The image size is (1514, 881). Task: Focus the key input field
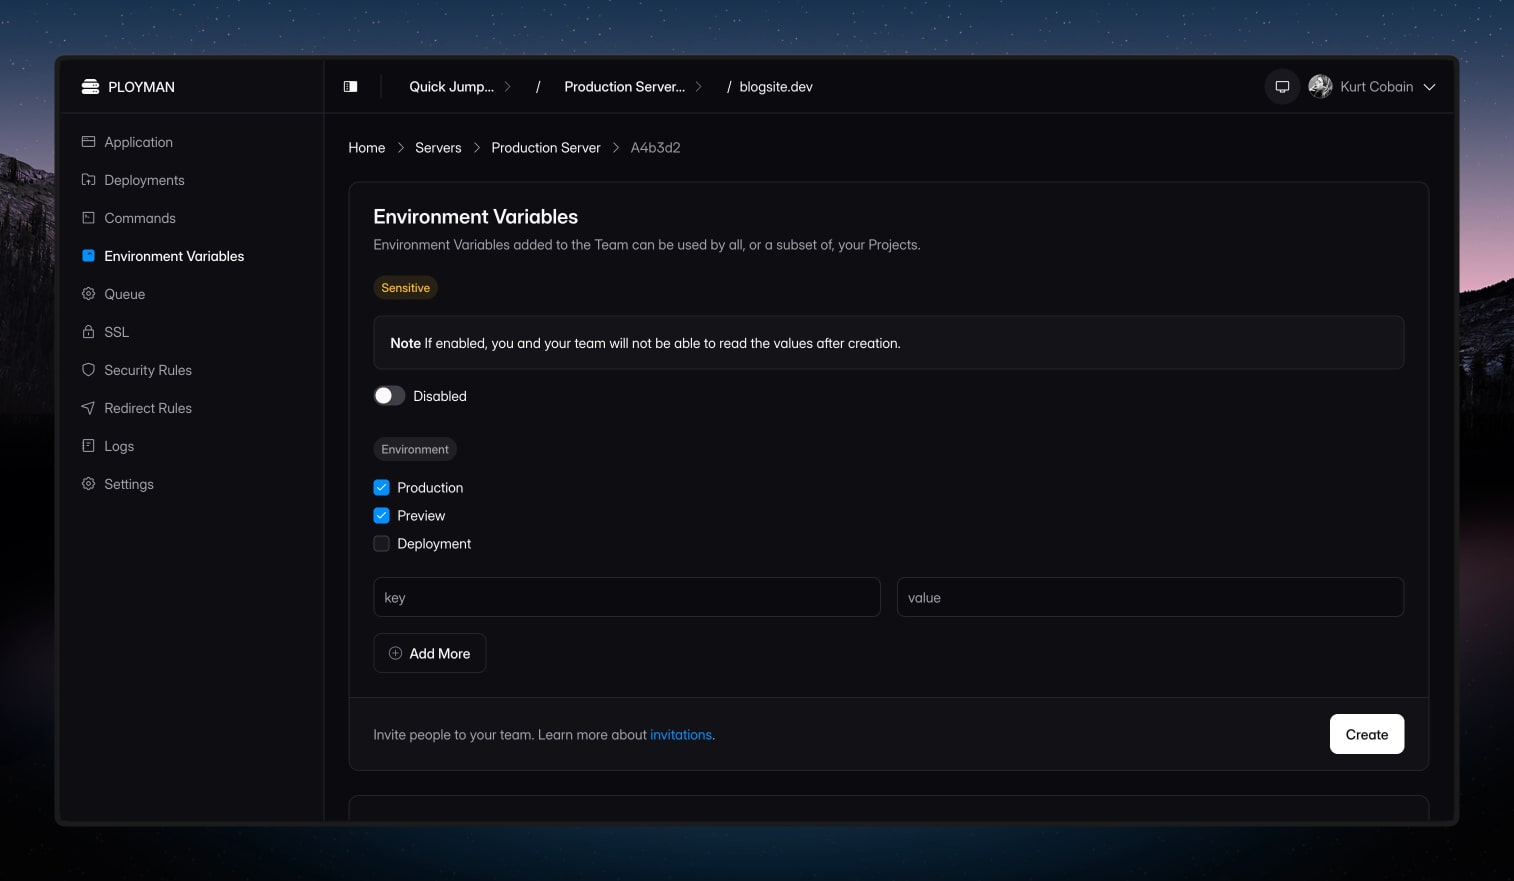click(x=627, y=597)
